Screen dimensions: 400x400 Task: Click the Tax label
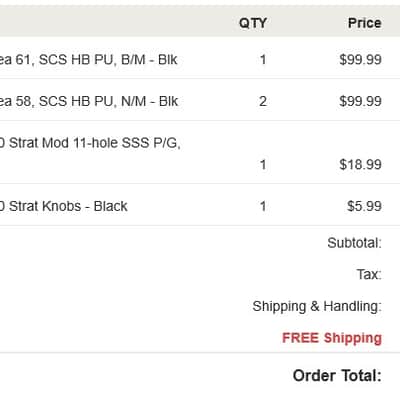[369, 275]
